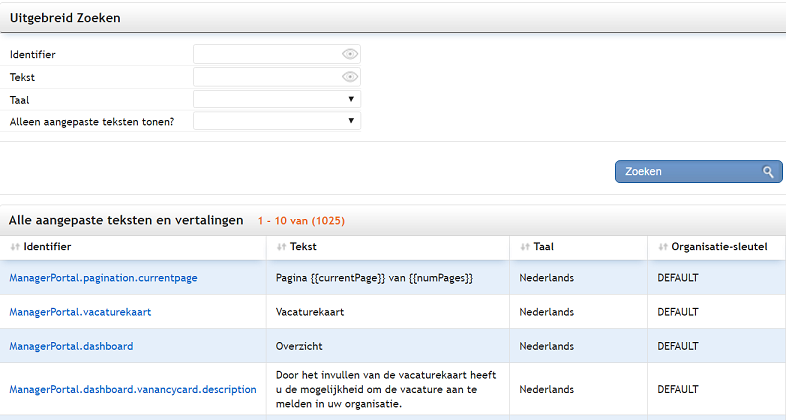Click the Organisatie-sleutel column header

coord(717,247)
